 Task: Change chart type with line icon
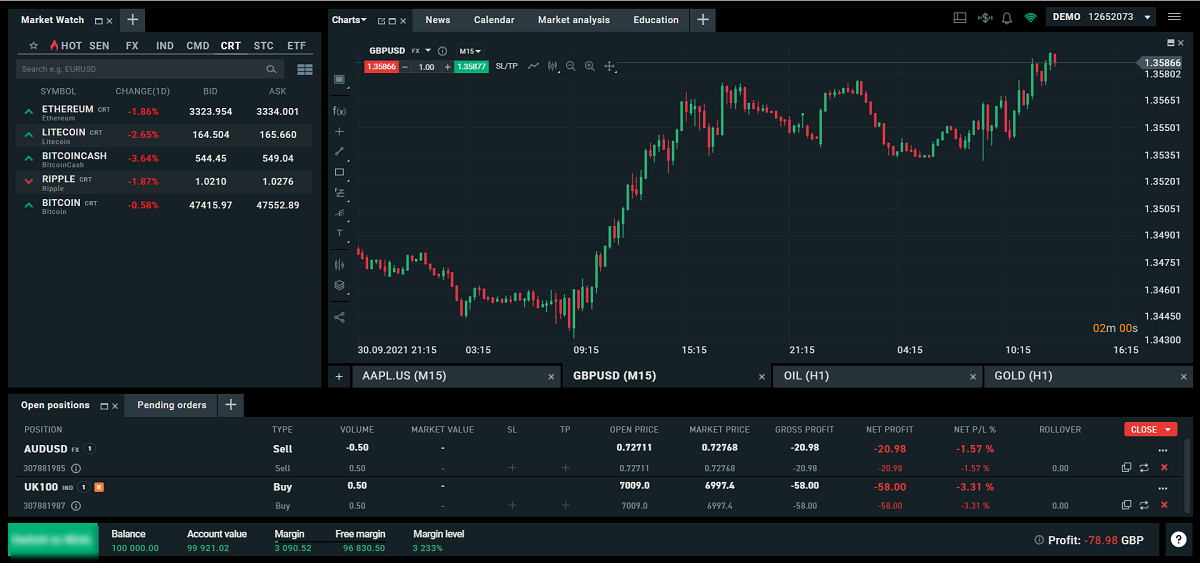pos(534,66)
